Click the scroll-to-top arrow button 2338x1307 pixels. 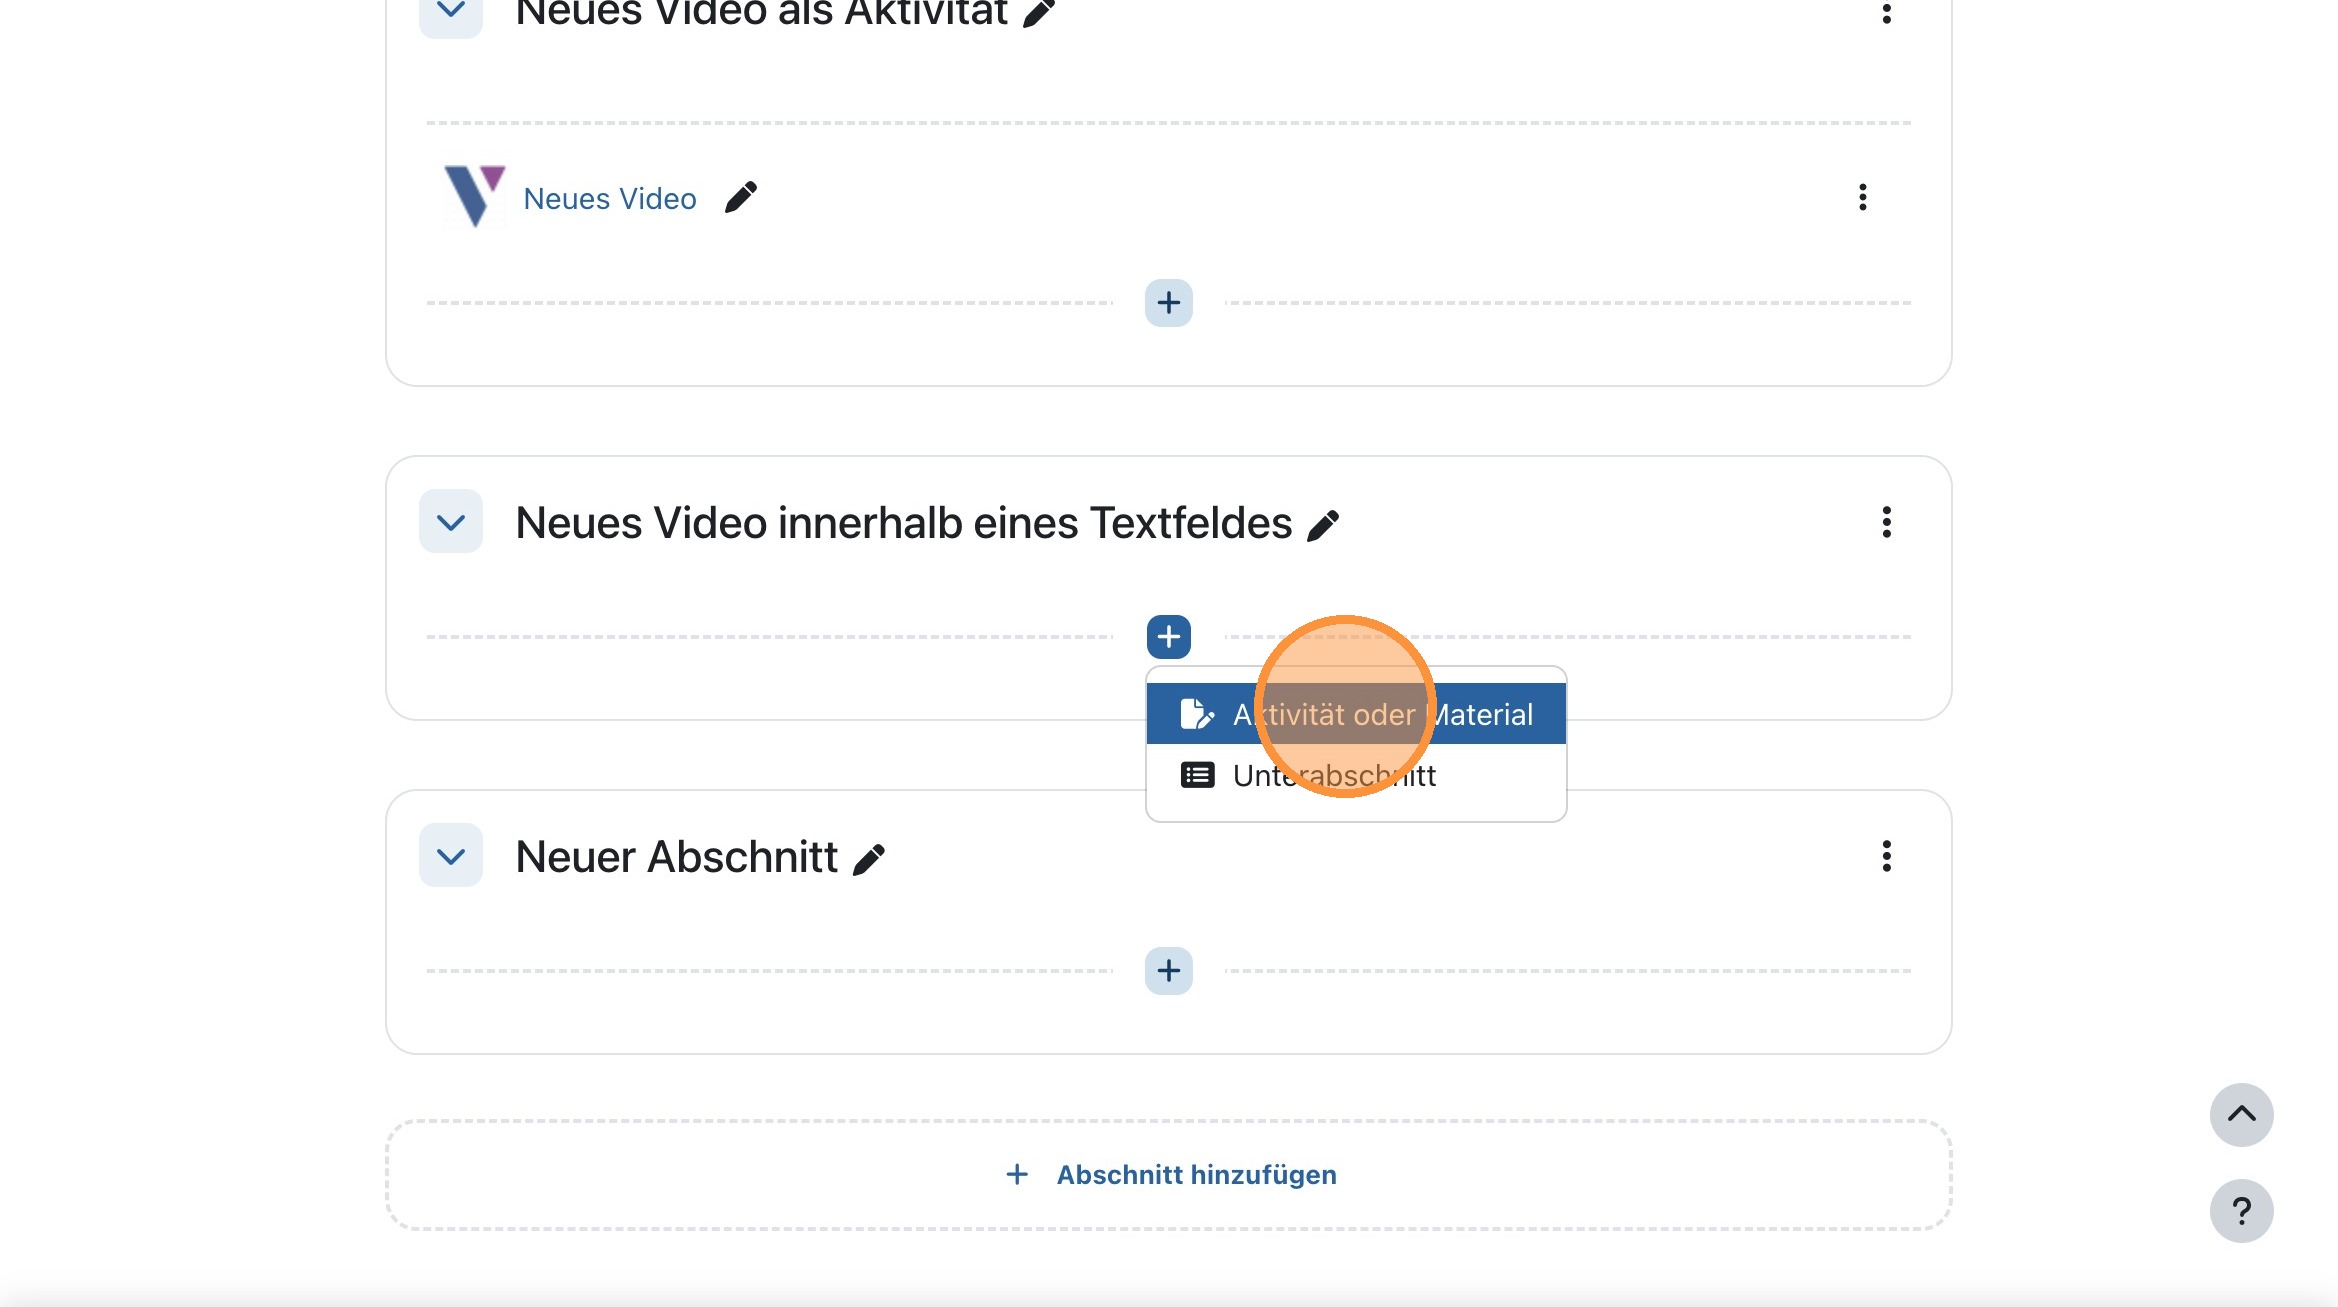pos(2242,1114)
